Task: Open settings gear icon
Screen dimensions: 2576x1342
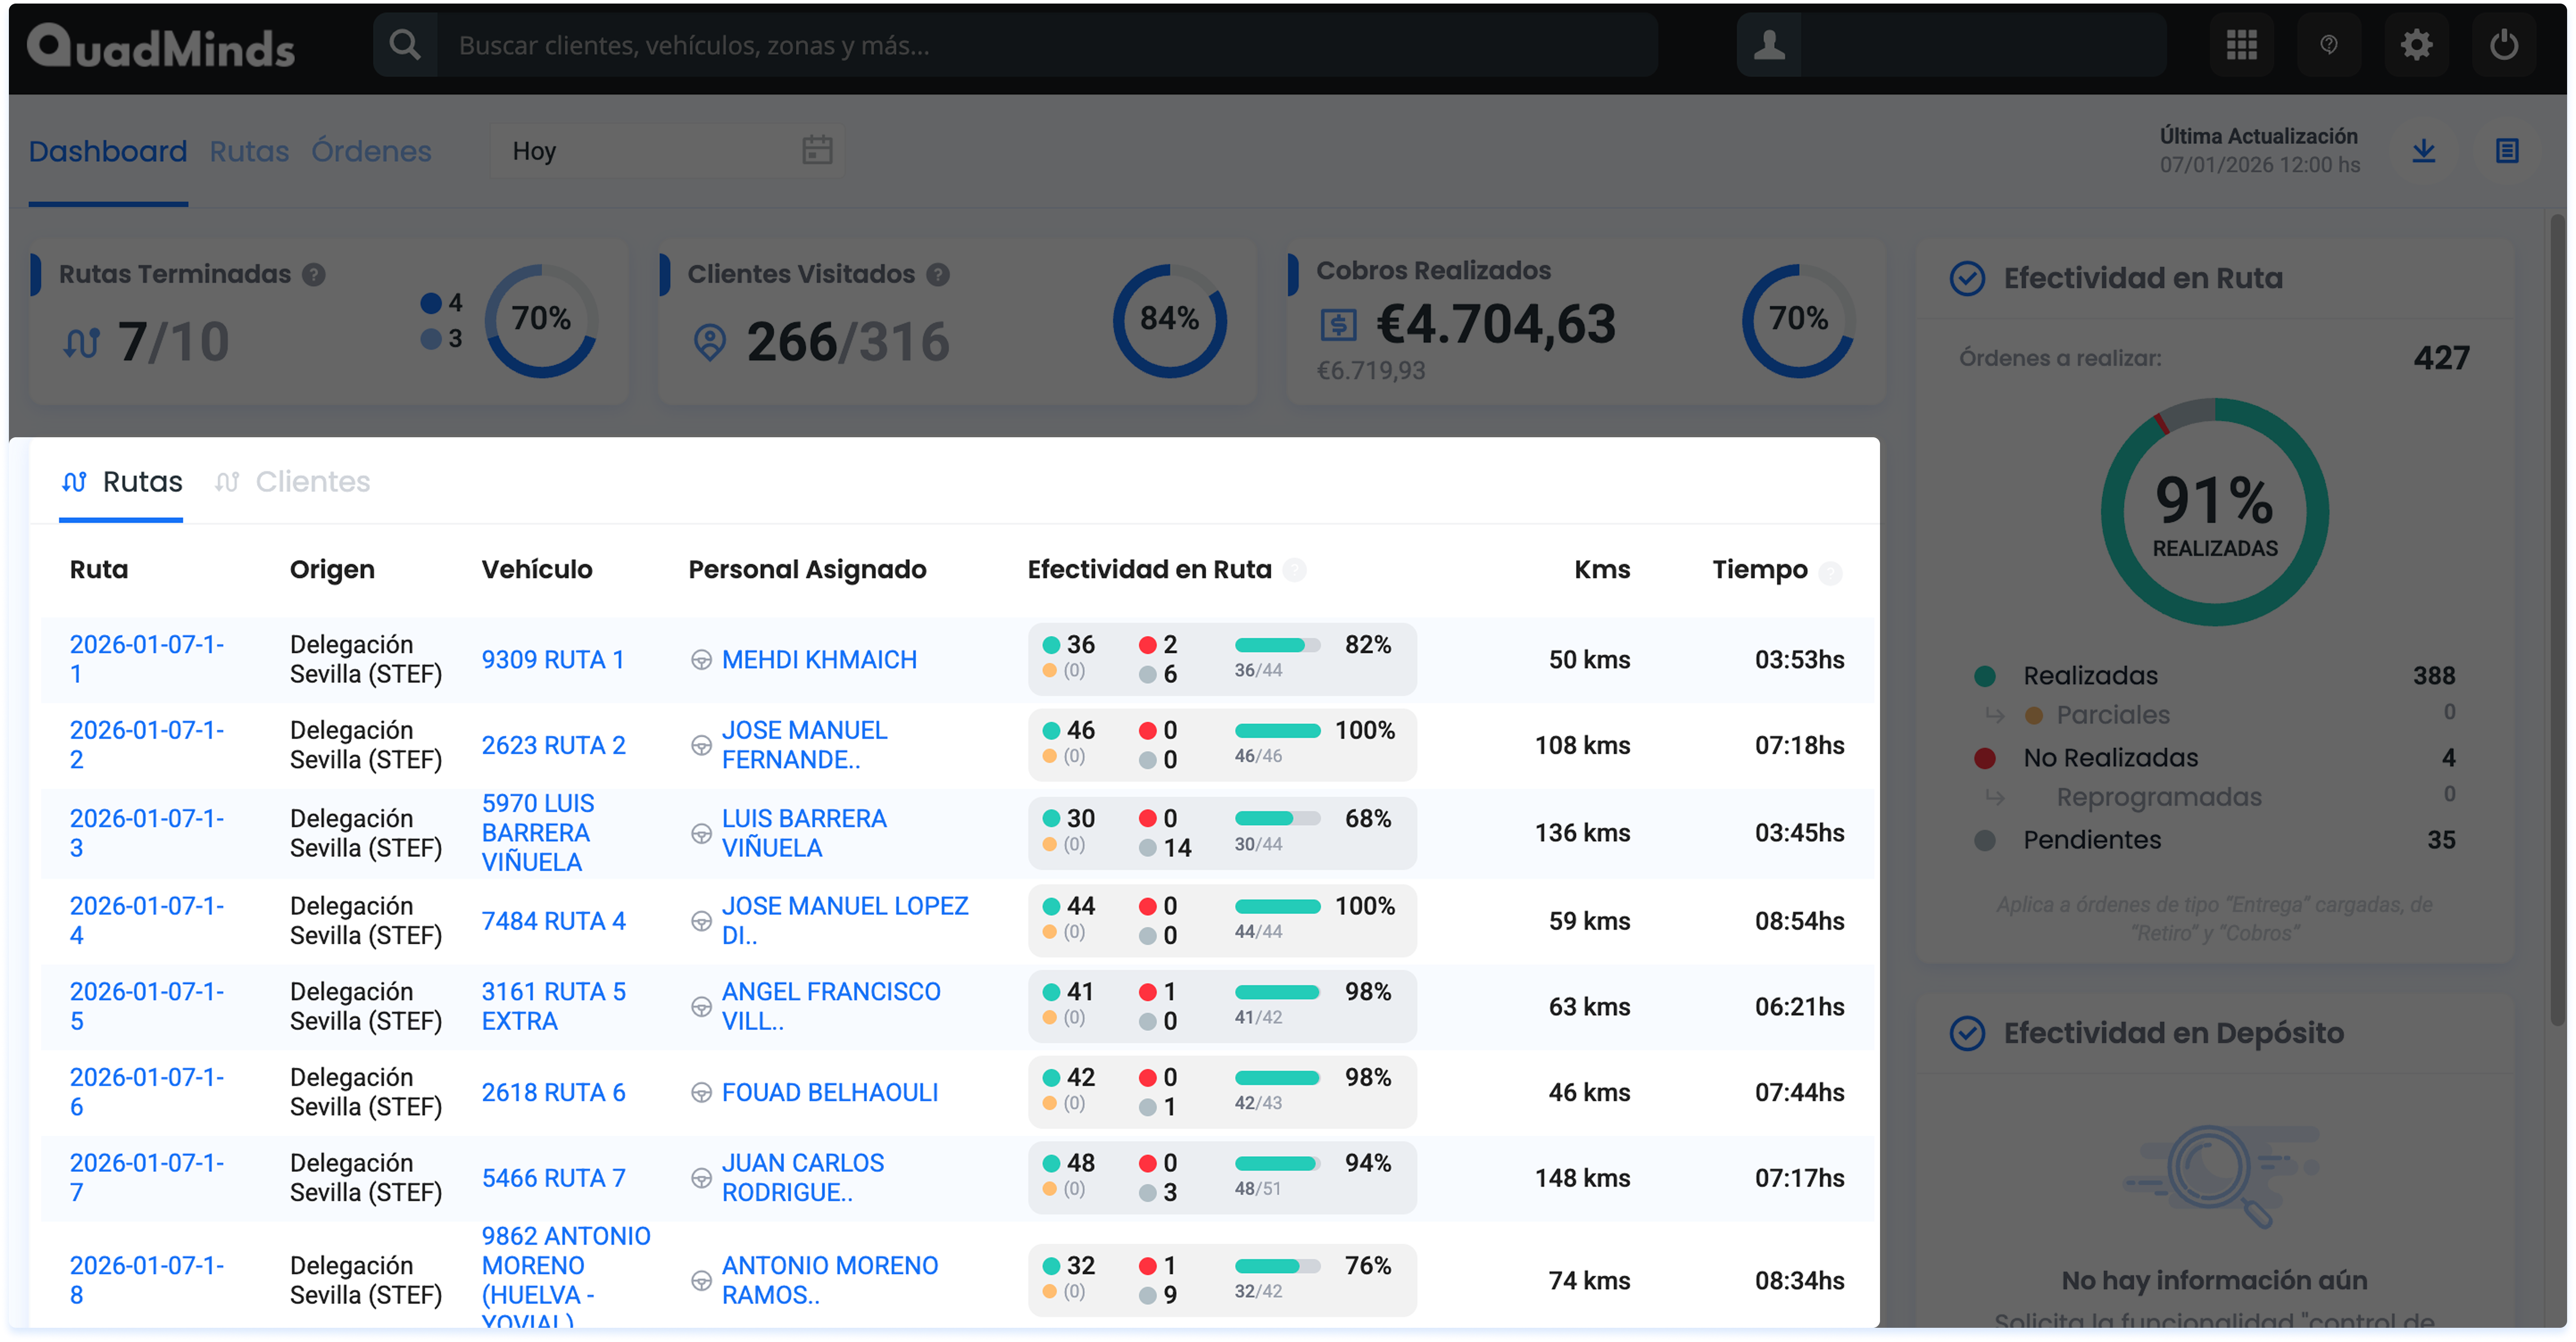Action: [x=2416, y=45]
